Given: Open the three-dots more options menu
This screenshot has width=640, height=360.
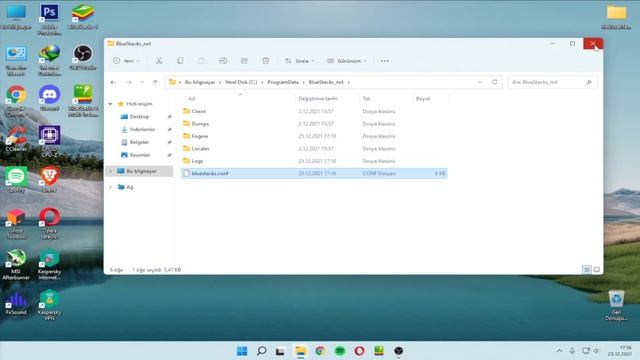Looking at the screenshot, I should coord(384,61).
